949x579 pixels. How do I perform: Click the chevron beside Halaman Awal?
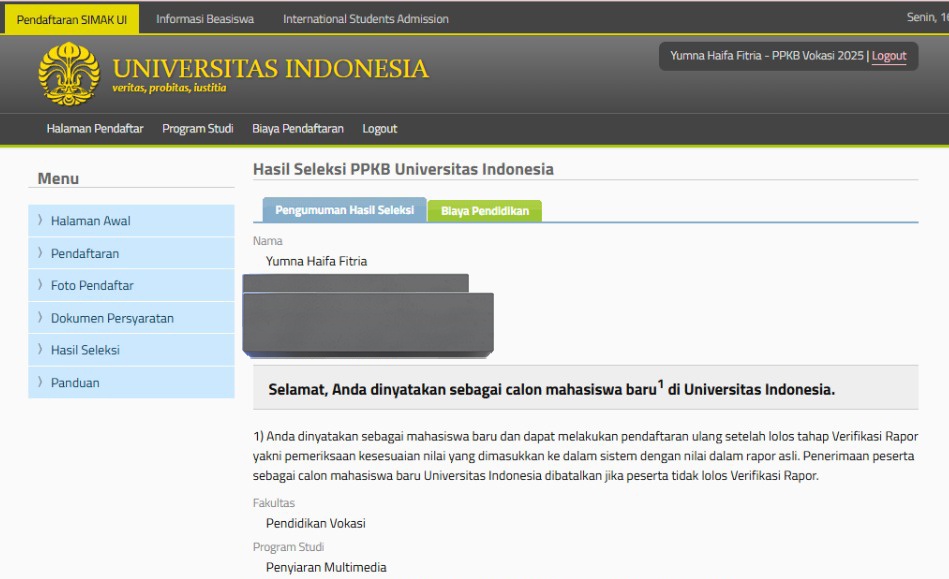tap(40, 220)
